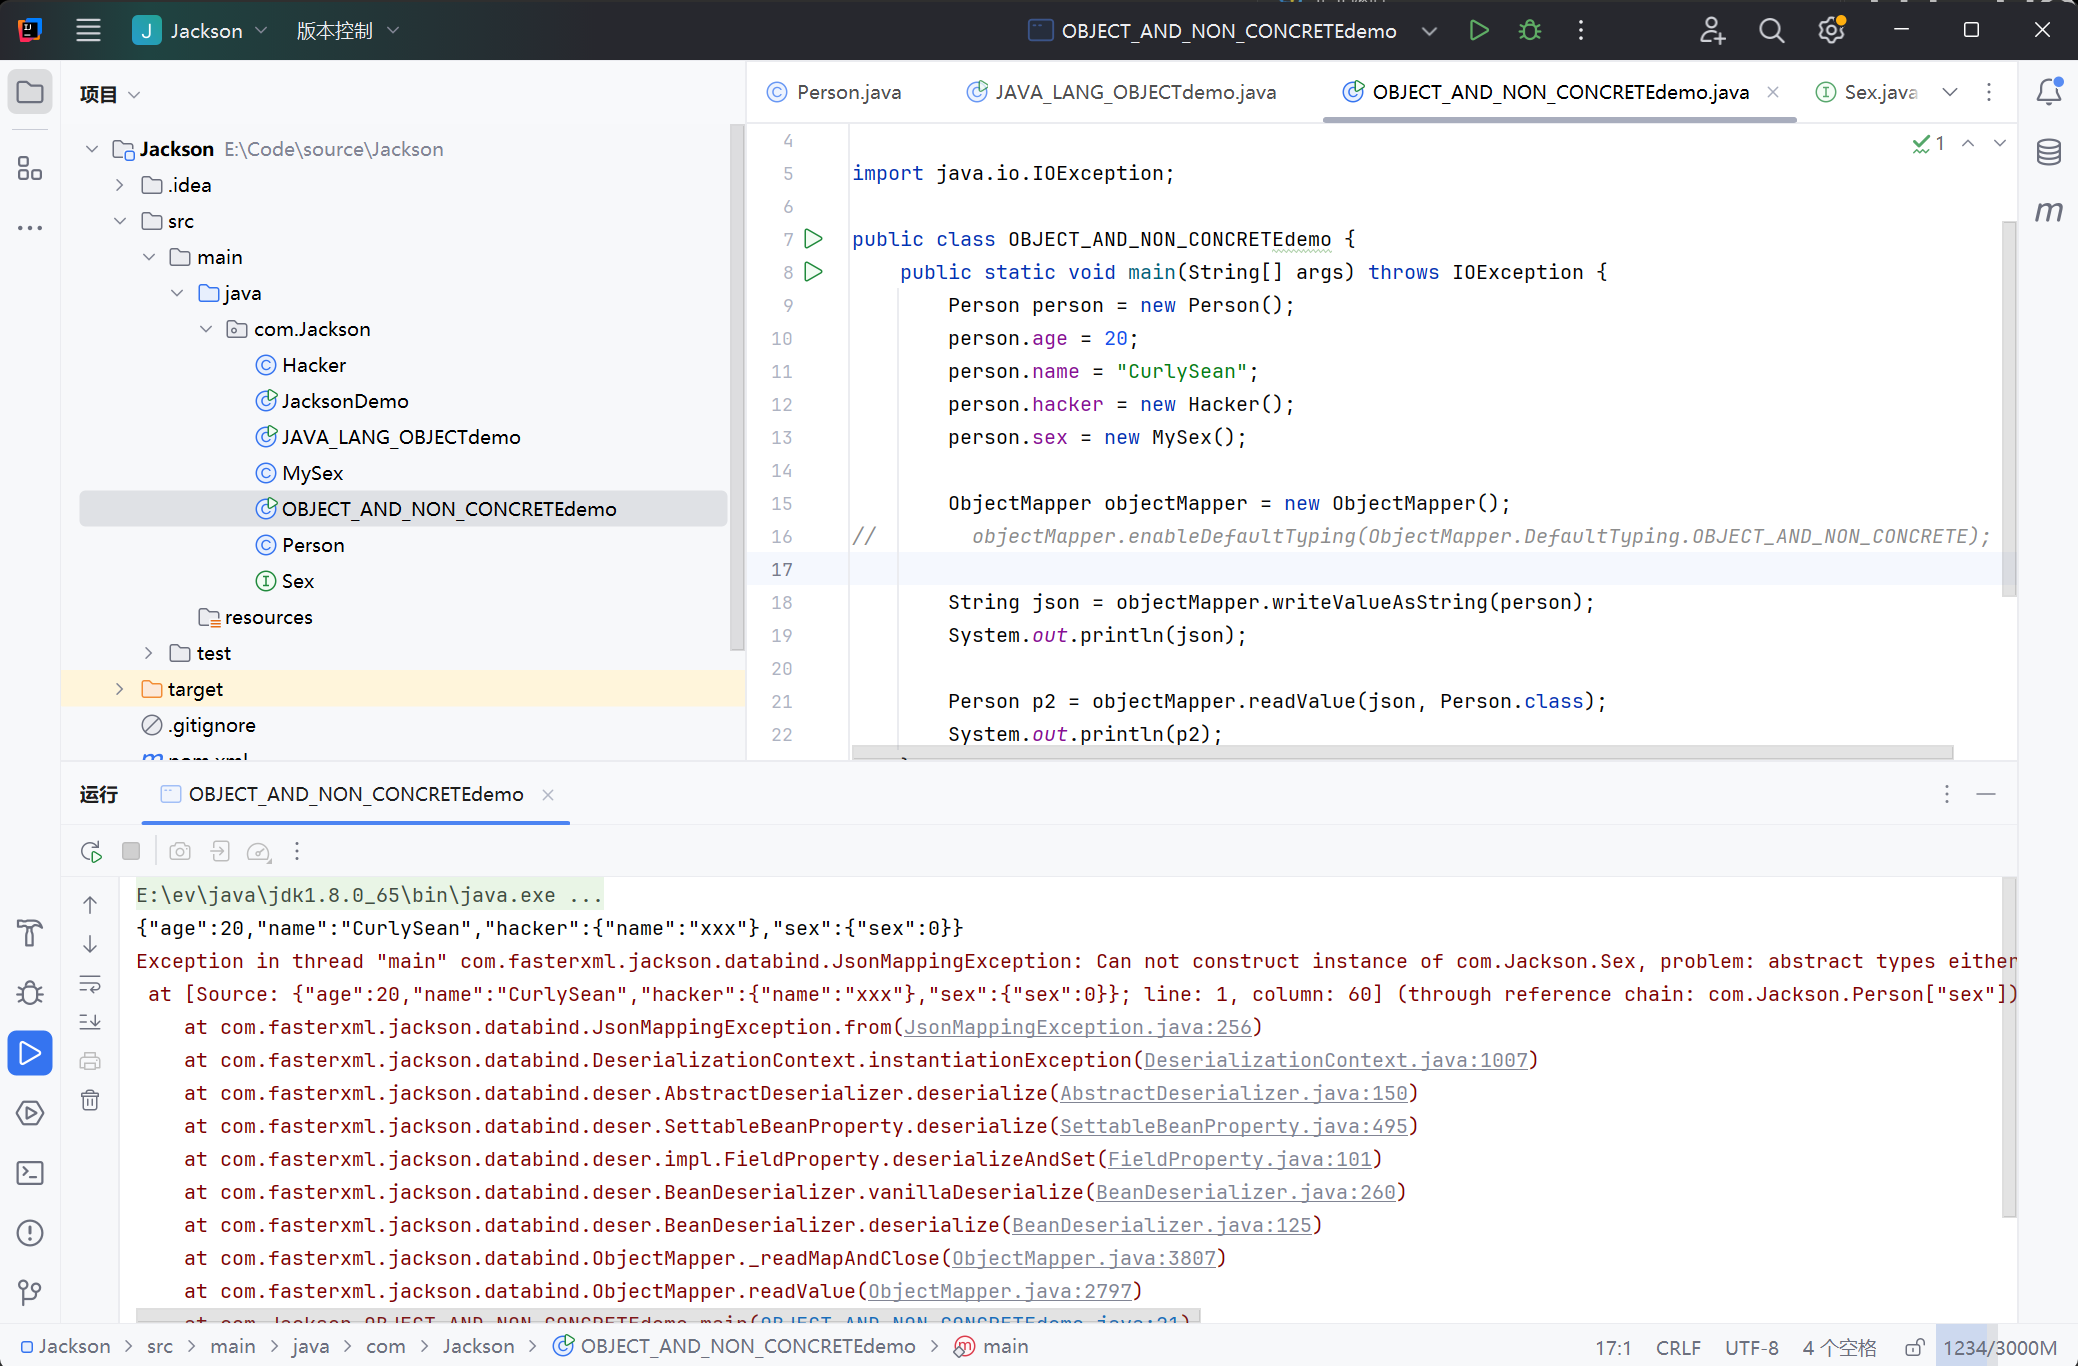2078x1366 pixels.
Task: Run main method gutter arrow line 8
Action: 814,272
